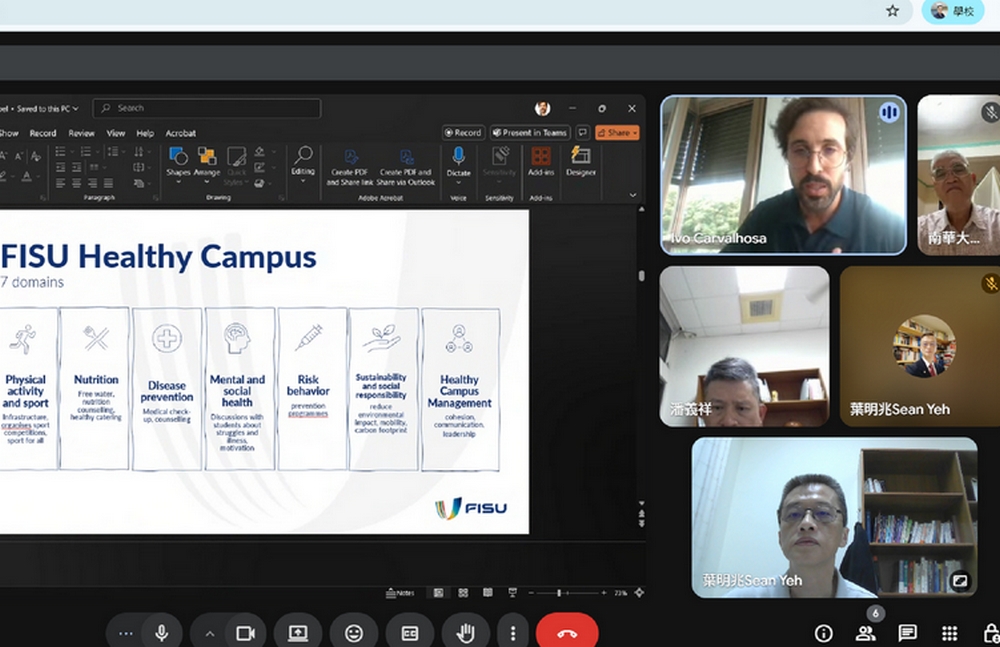Expand the video settings chevron
Viewport: 1000px width, 647px height.
click(210, 634)
